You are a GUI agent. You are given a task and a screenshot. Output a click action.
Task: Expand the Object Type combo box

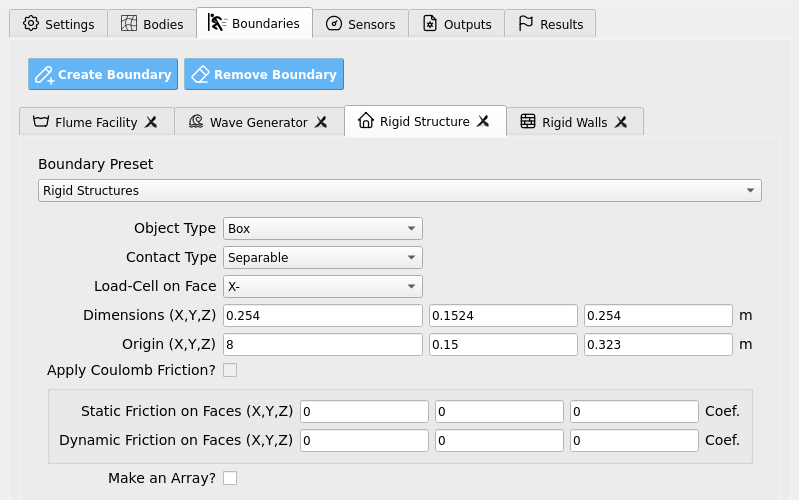click(323, 228)
